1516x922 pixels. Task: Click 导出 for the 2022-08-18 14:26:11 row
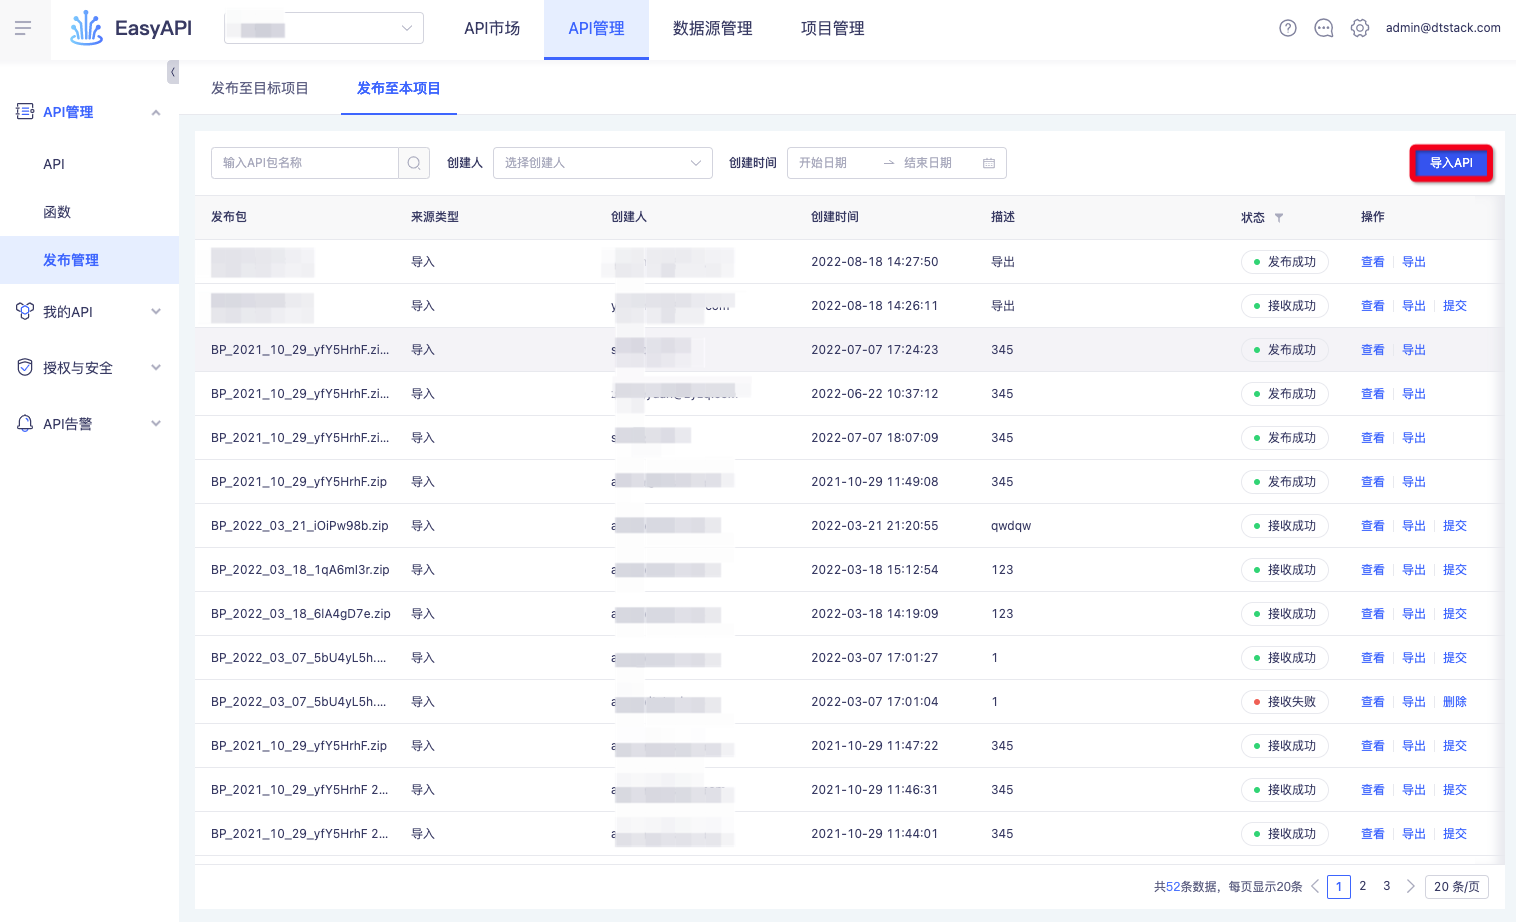pyautogui.click(x=1414, y=306)
